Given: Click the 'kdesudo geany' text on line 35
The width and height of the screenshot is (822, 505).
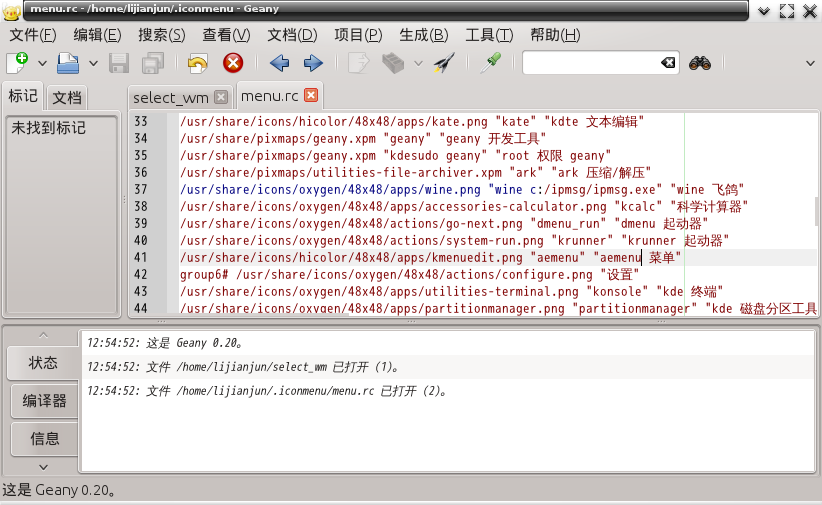Looking at the screenshot, I should [x=435, y=156].
